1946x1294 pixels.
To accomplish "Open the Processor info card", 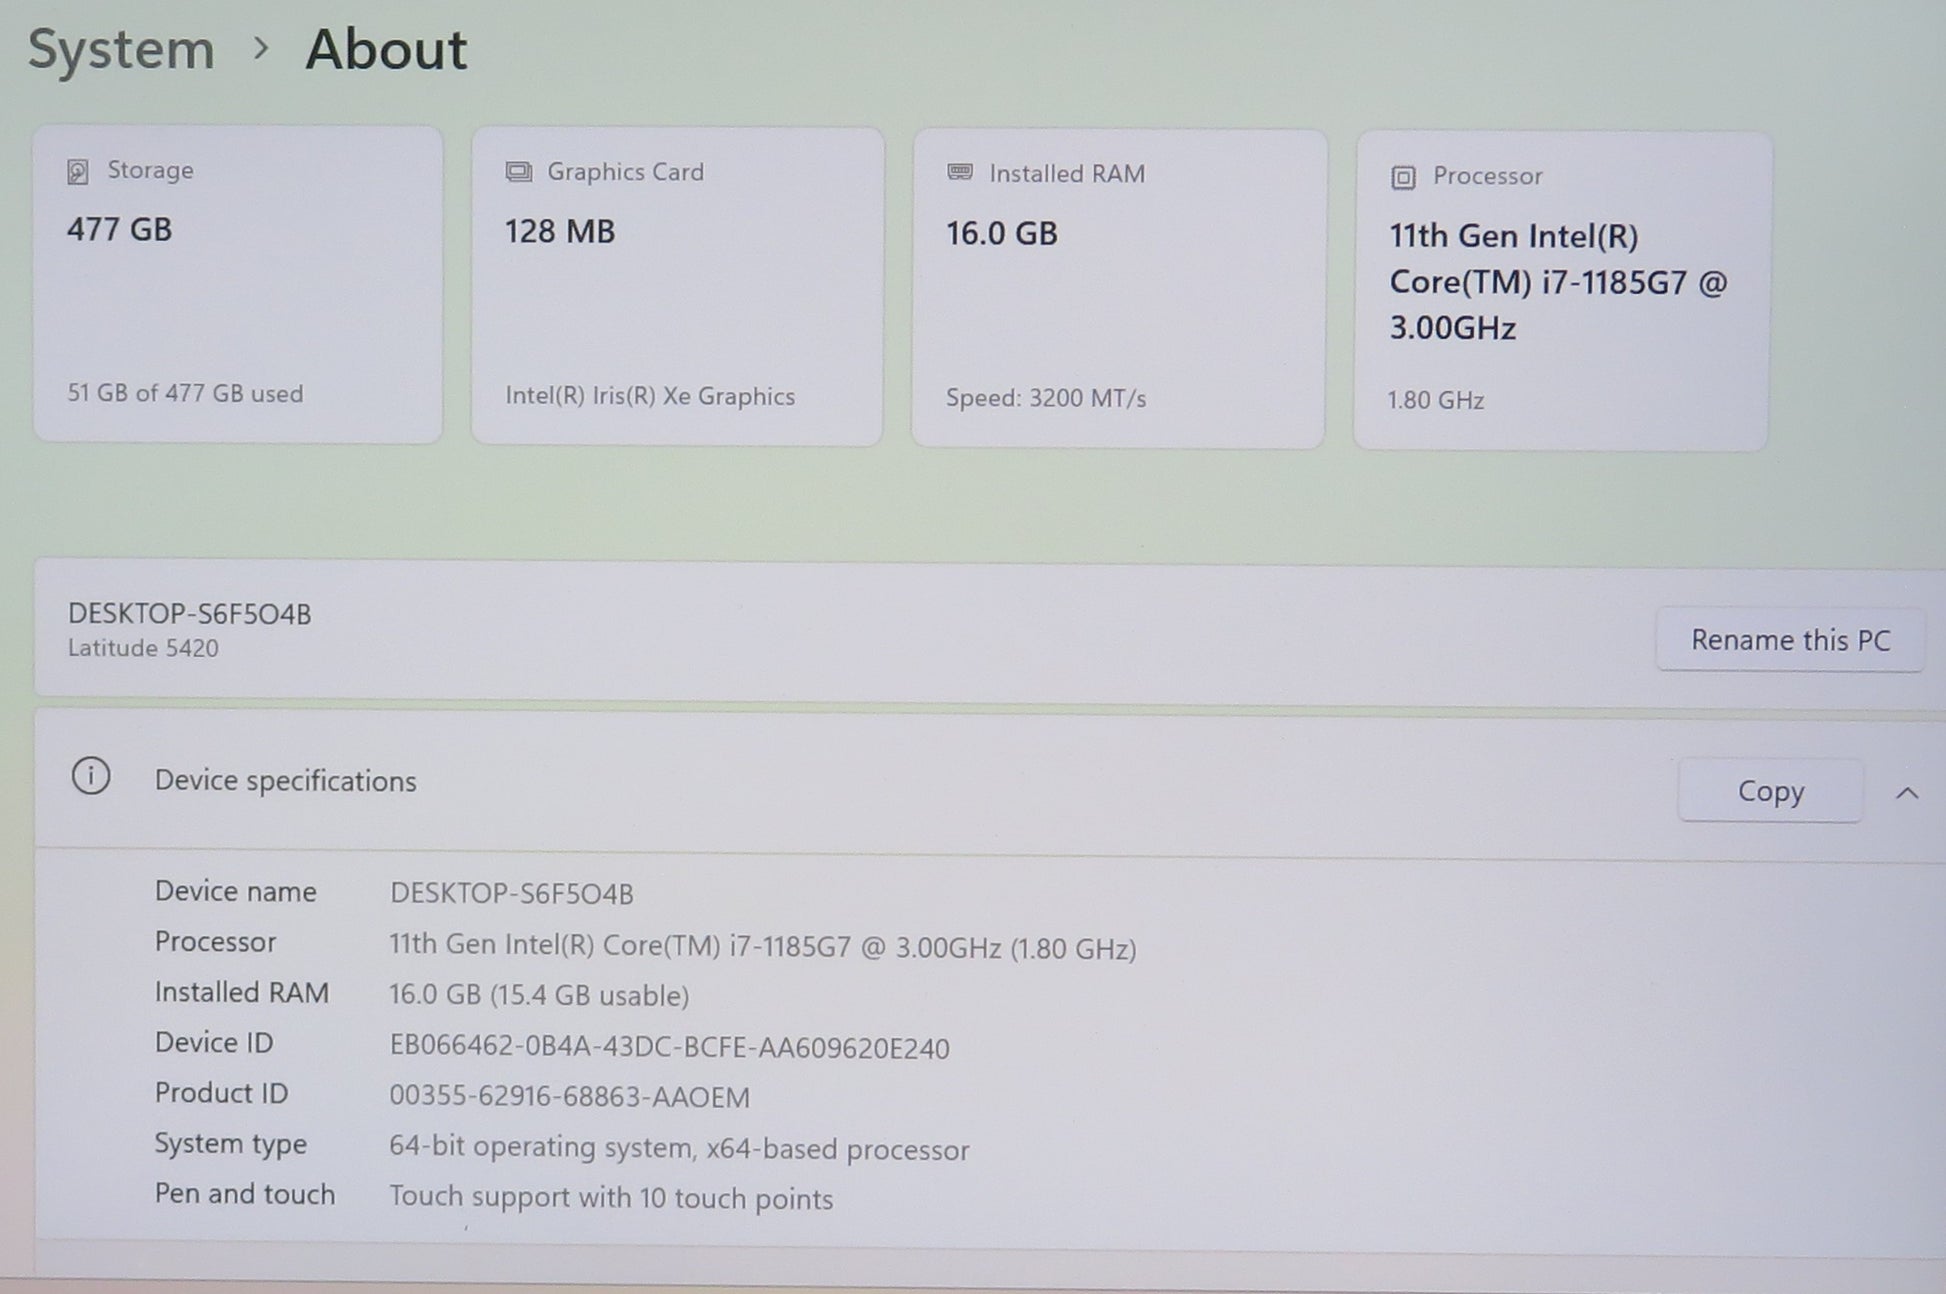I will (1560, 292).
